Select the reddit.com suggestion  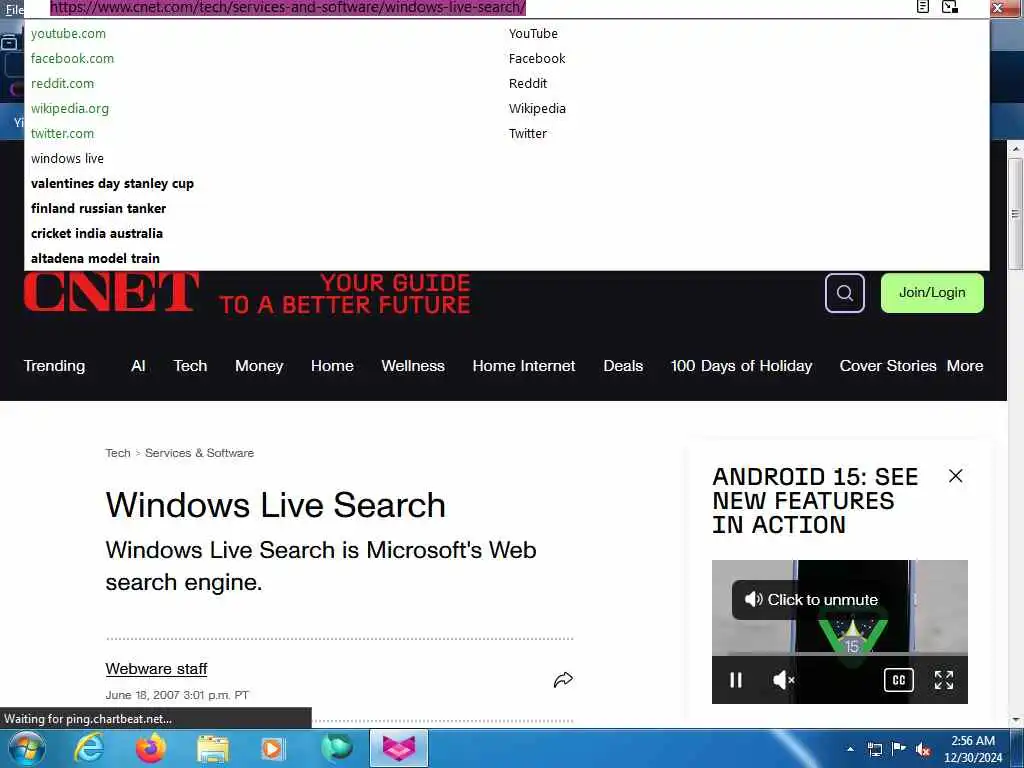[507, 84]
